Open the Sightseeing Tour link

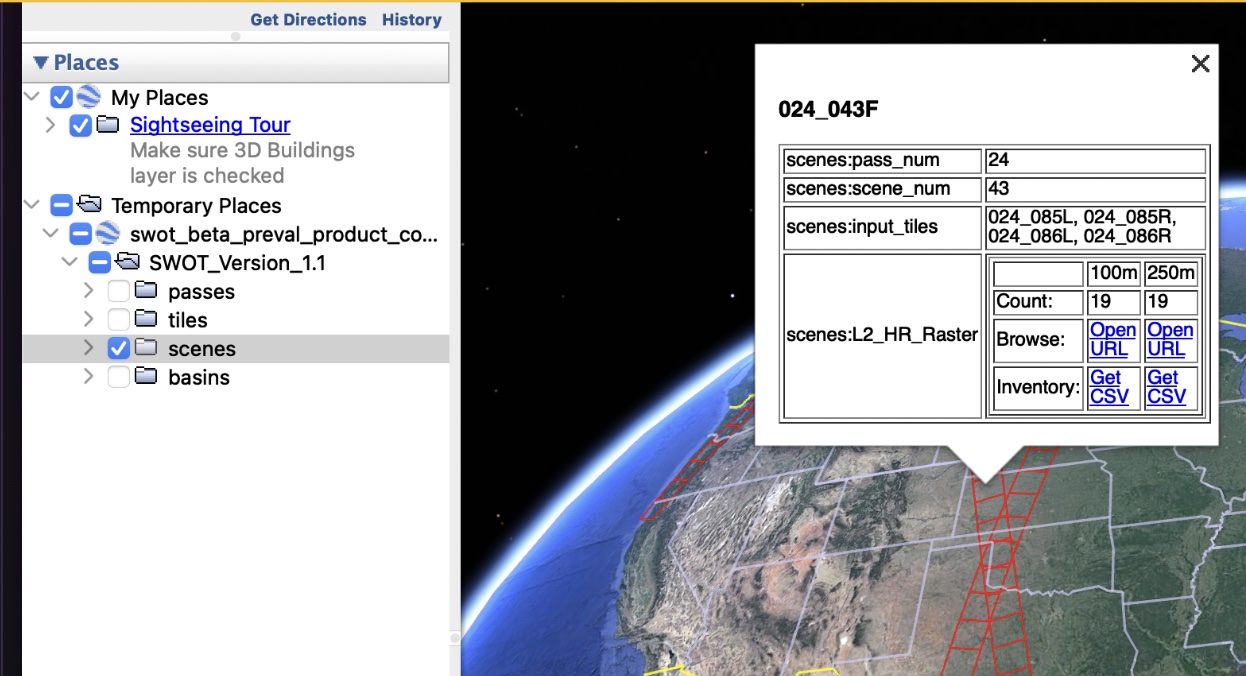(x=210, y=125)
